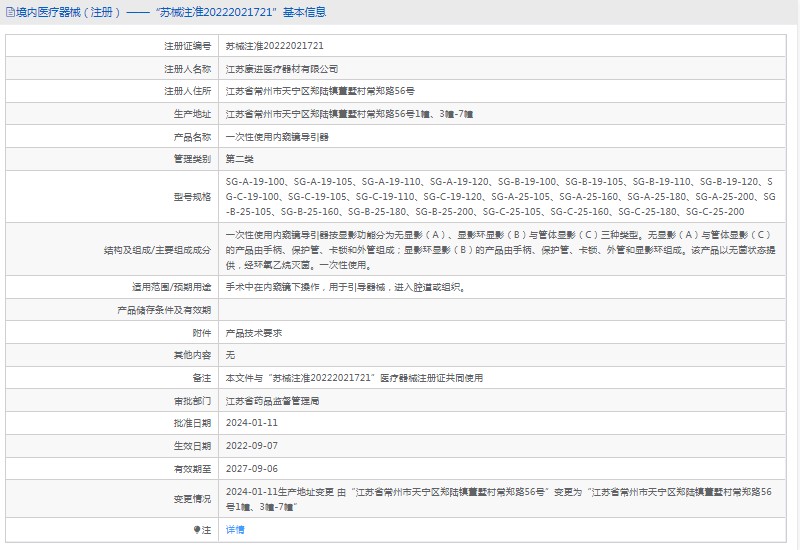Select approval date 2024-01-11
The width and height of the screenshot is (800, 550).
(x=252, y=423)
